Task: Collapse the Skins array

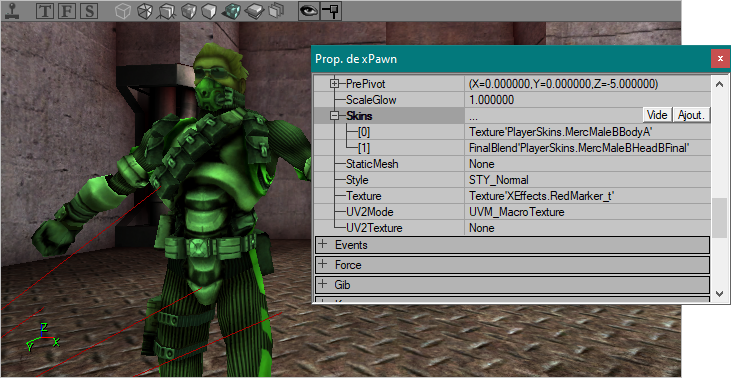Action: click(x=334, y=116)
